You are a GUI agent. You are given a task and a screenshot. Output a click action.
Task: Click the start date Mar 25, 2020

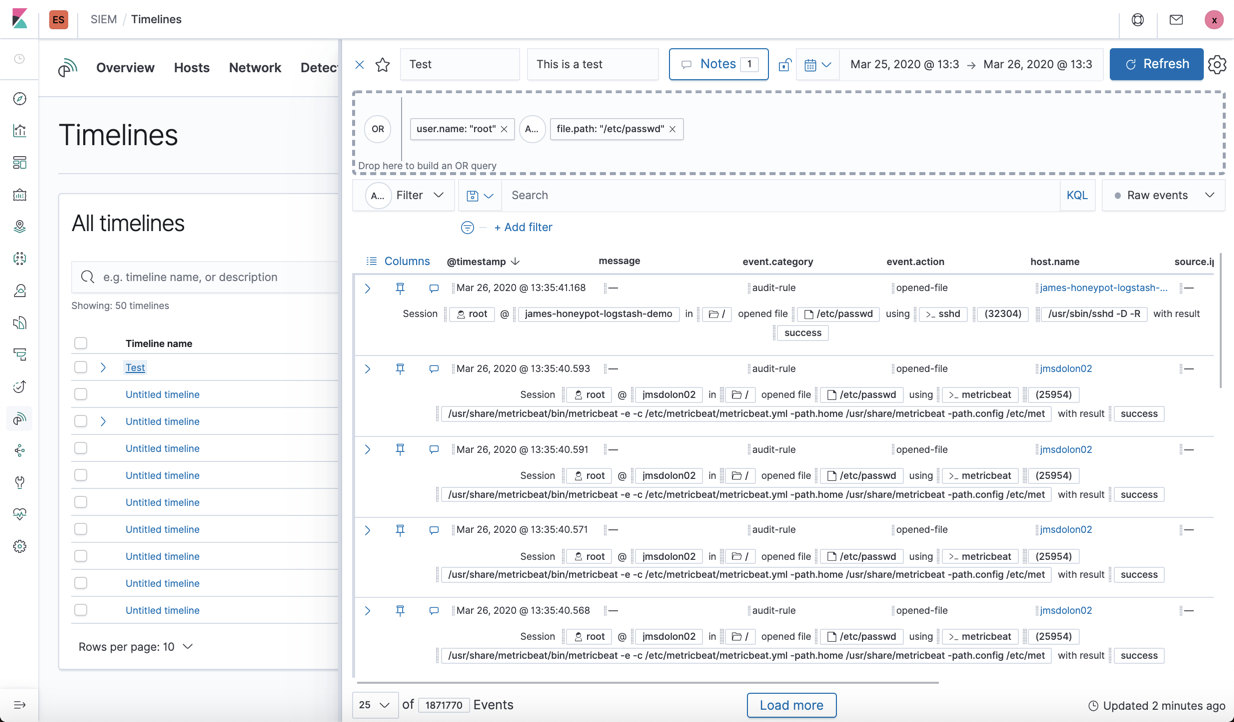pos(904,65)
